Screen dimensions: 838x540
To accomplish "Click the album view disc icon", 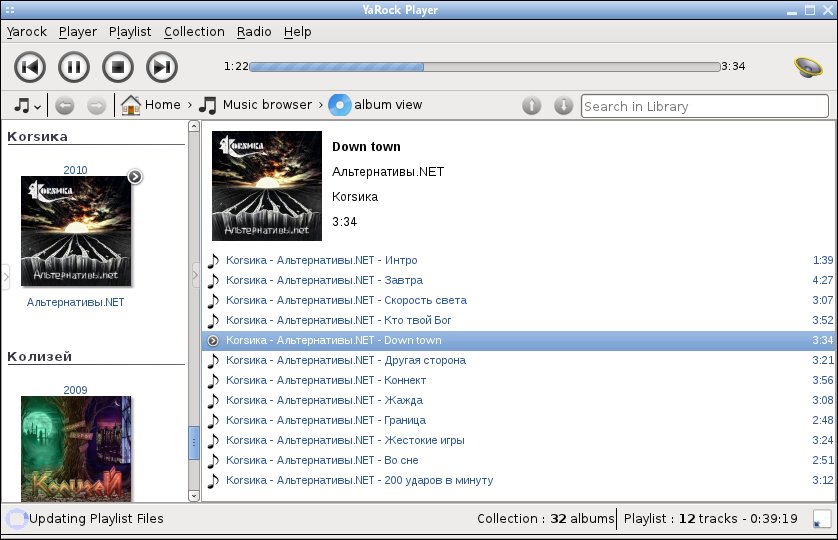I will pos(339,105).
